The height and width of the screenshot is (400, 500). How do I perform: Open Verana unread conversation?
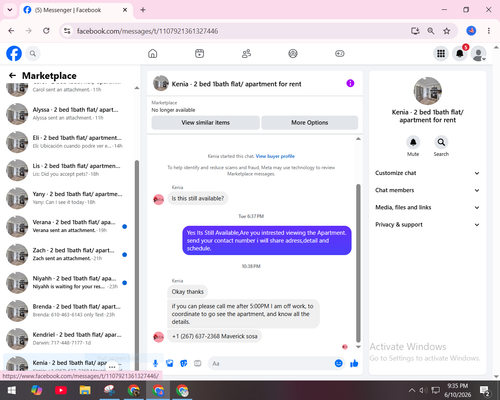point(68,226)
